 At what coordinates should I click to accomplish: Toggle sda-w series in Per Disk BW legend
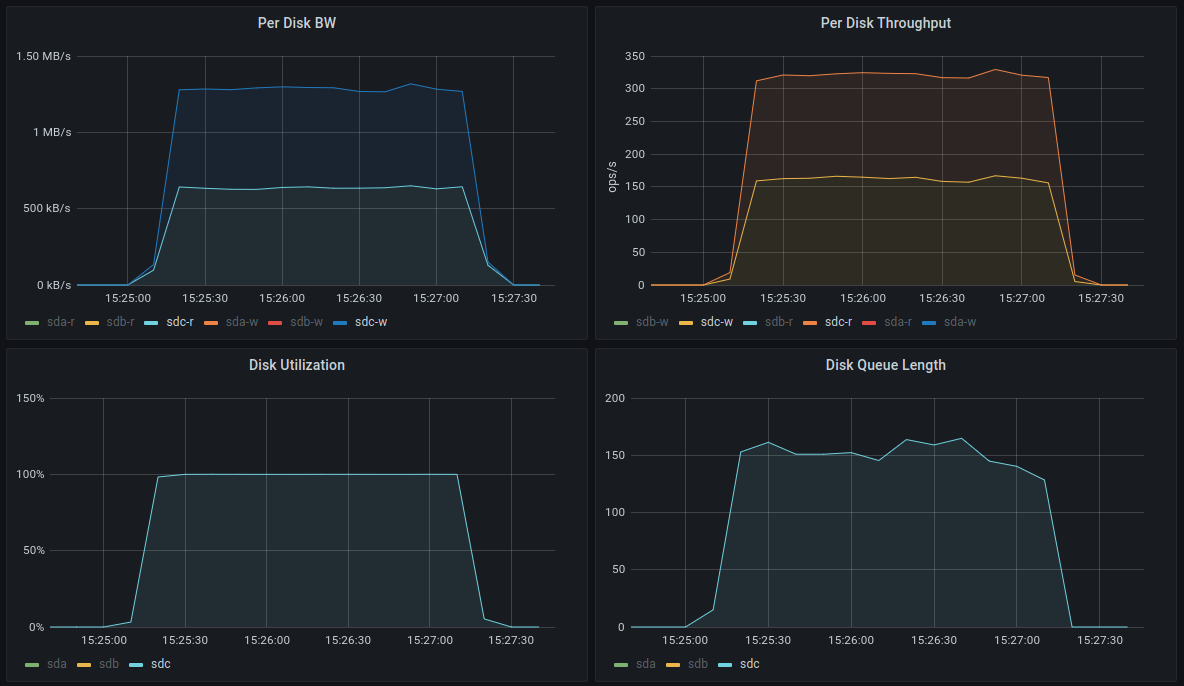coord(242,322)
